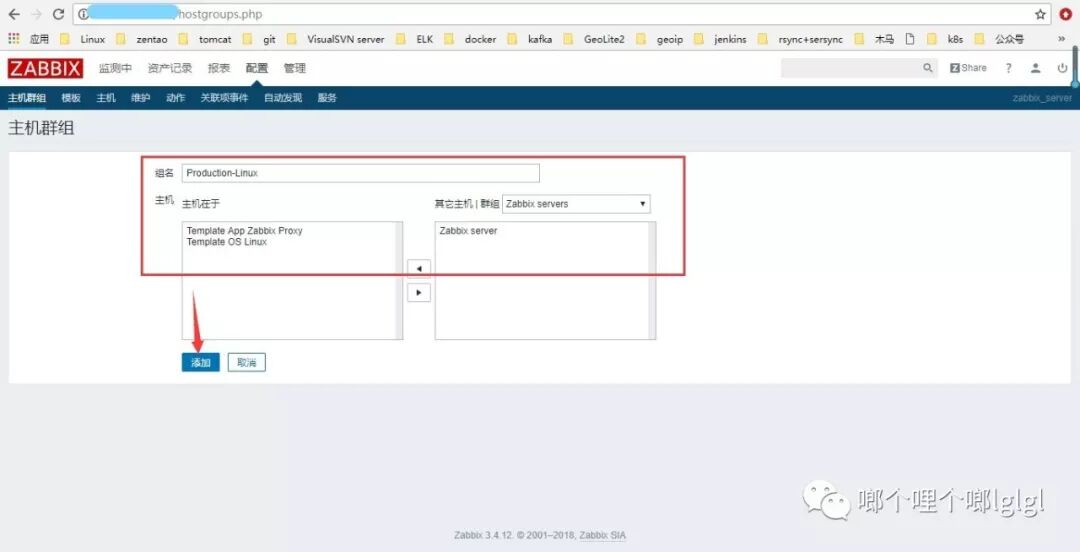This screenshot has width=1080, height=552.
Task: Click the ZABBIX logo
Action: (x=45, y=68)
